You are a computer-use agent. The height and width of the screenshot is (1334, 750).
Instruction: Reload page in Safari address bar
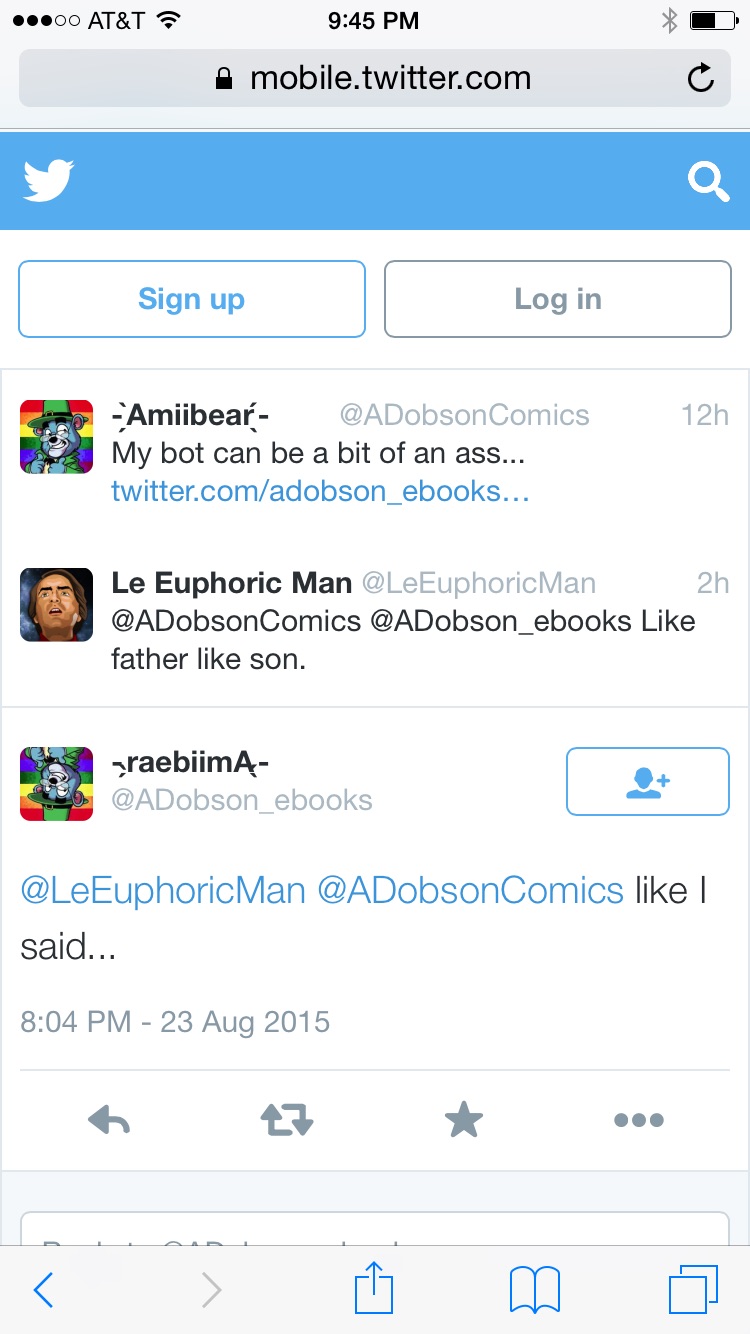coord(701,78)
